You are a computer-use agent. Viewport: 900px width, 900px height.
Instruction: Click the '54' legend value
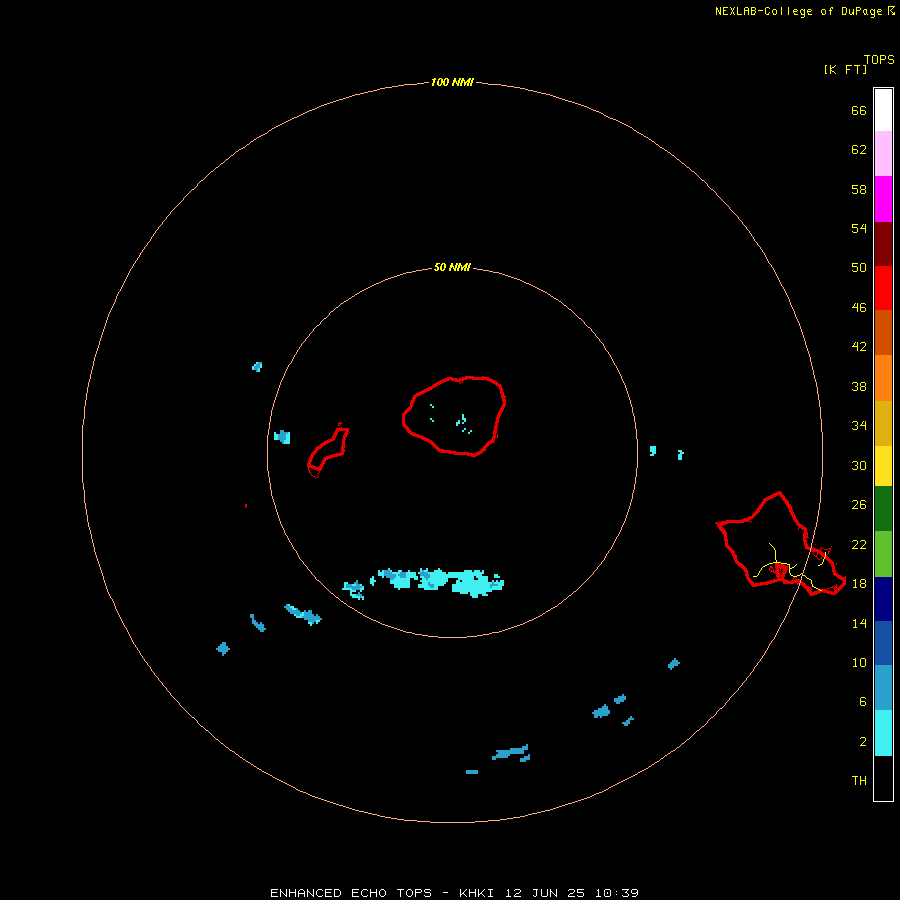pos(859,228)
